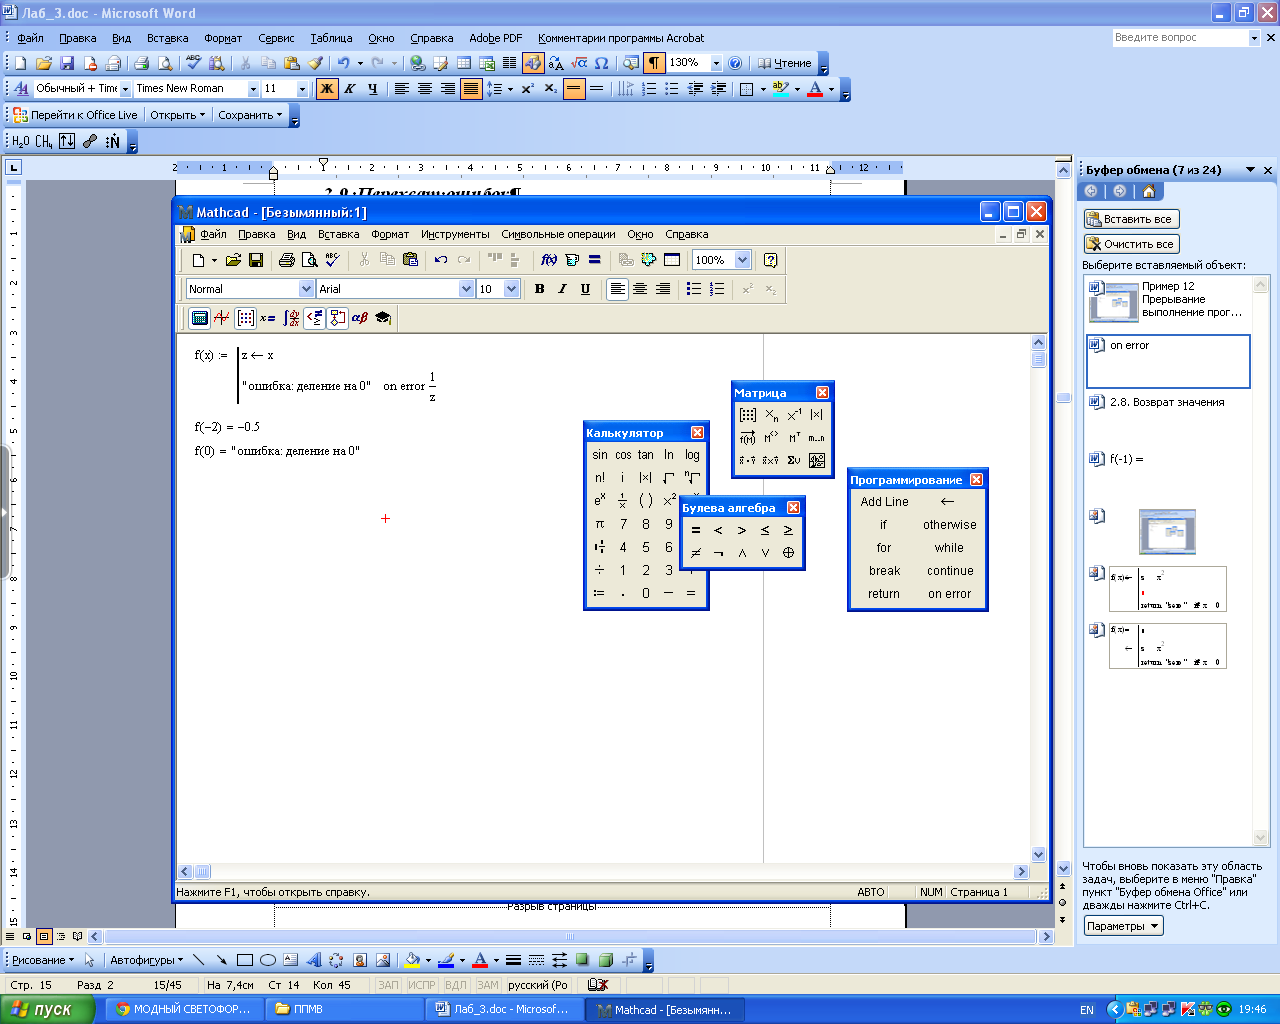This screenshot has height=1024, width=1280.
Task: Click the Calculate (equals) icon in Mathcad
Action: point(595,260)
